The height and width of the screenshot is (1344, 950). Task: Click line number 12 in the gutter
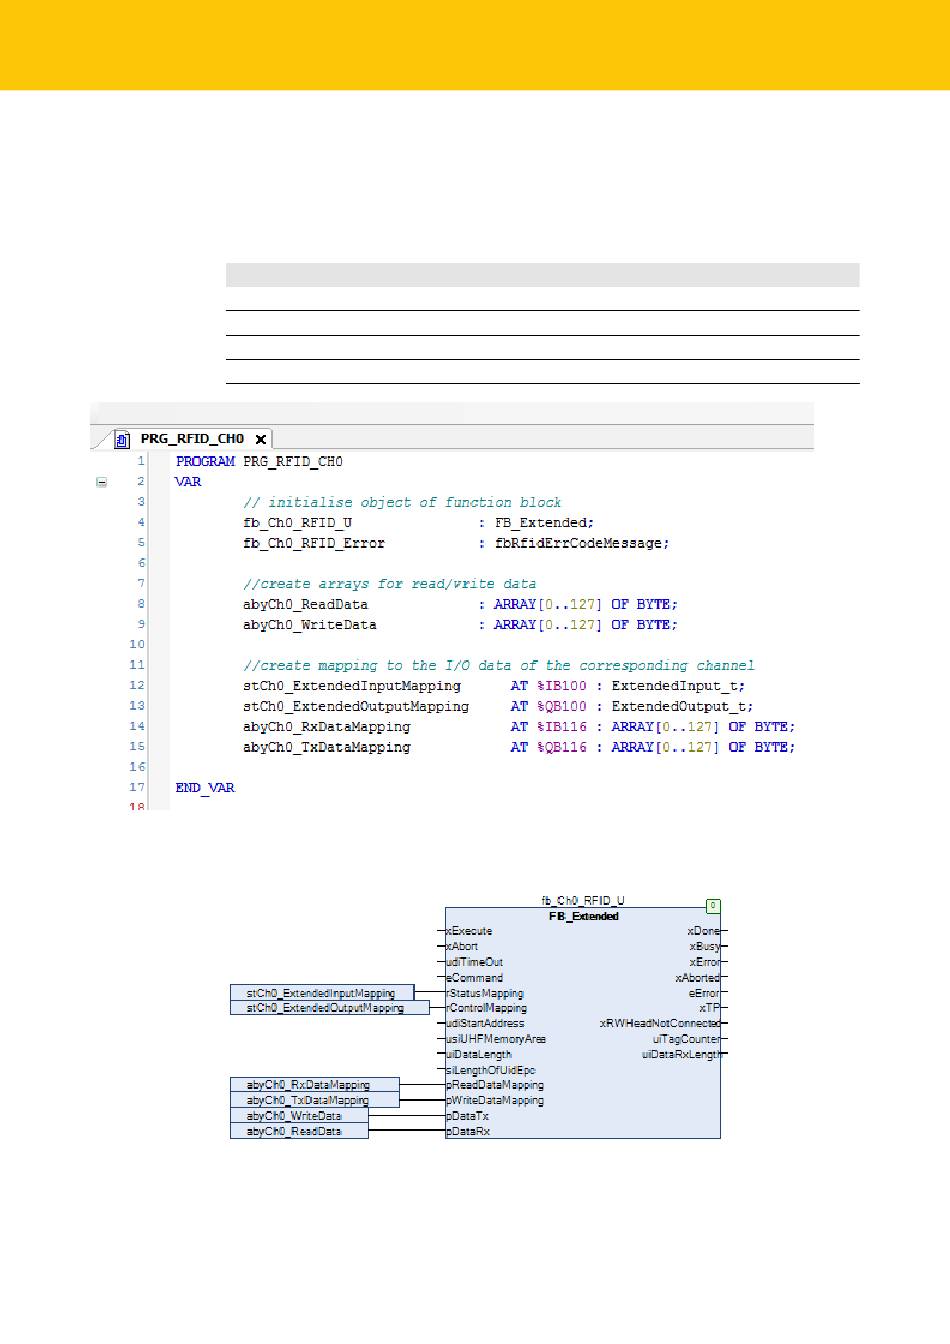pyautogui.click(x=137, y=686)
